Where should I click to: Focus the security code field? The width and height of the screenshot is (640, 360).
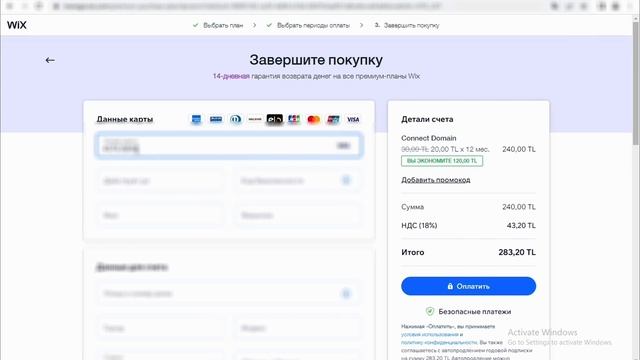(x=298, y=181)
